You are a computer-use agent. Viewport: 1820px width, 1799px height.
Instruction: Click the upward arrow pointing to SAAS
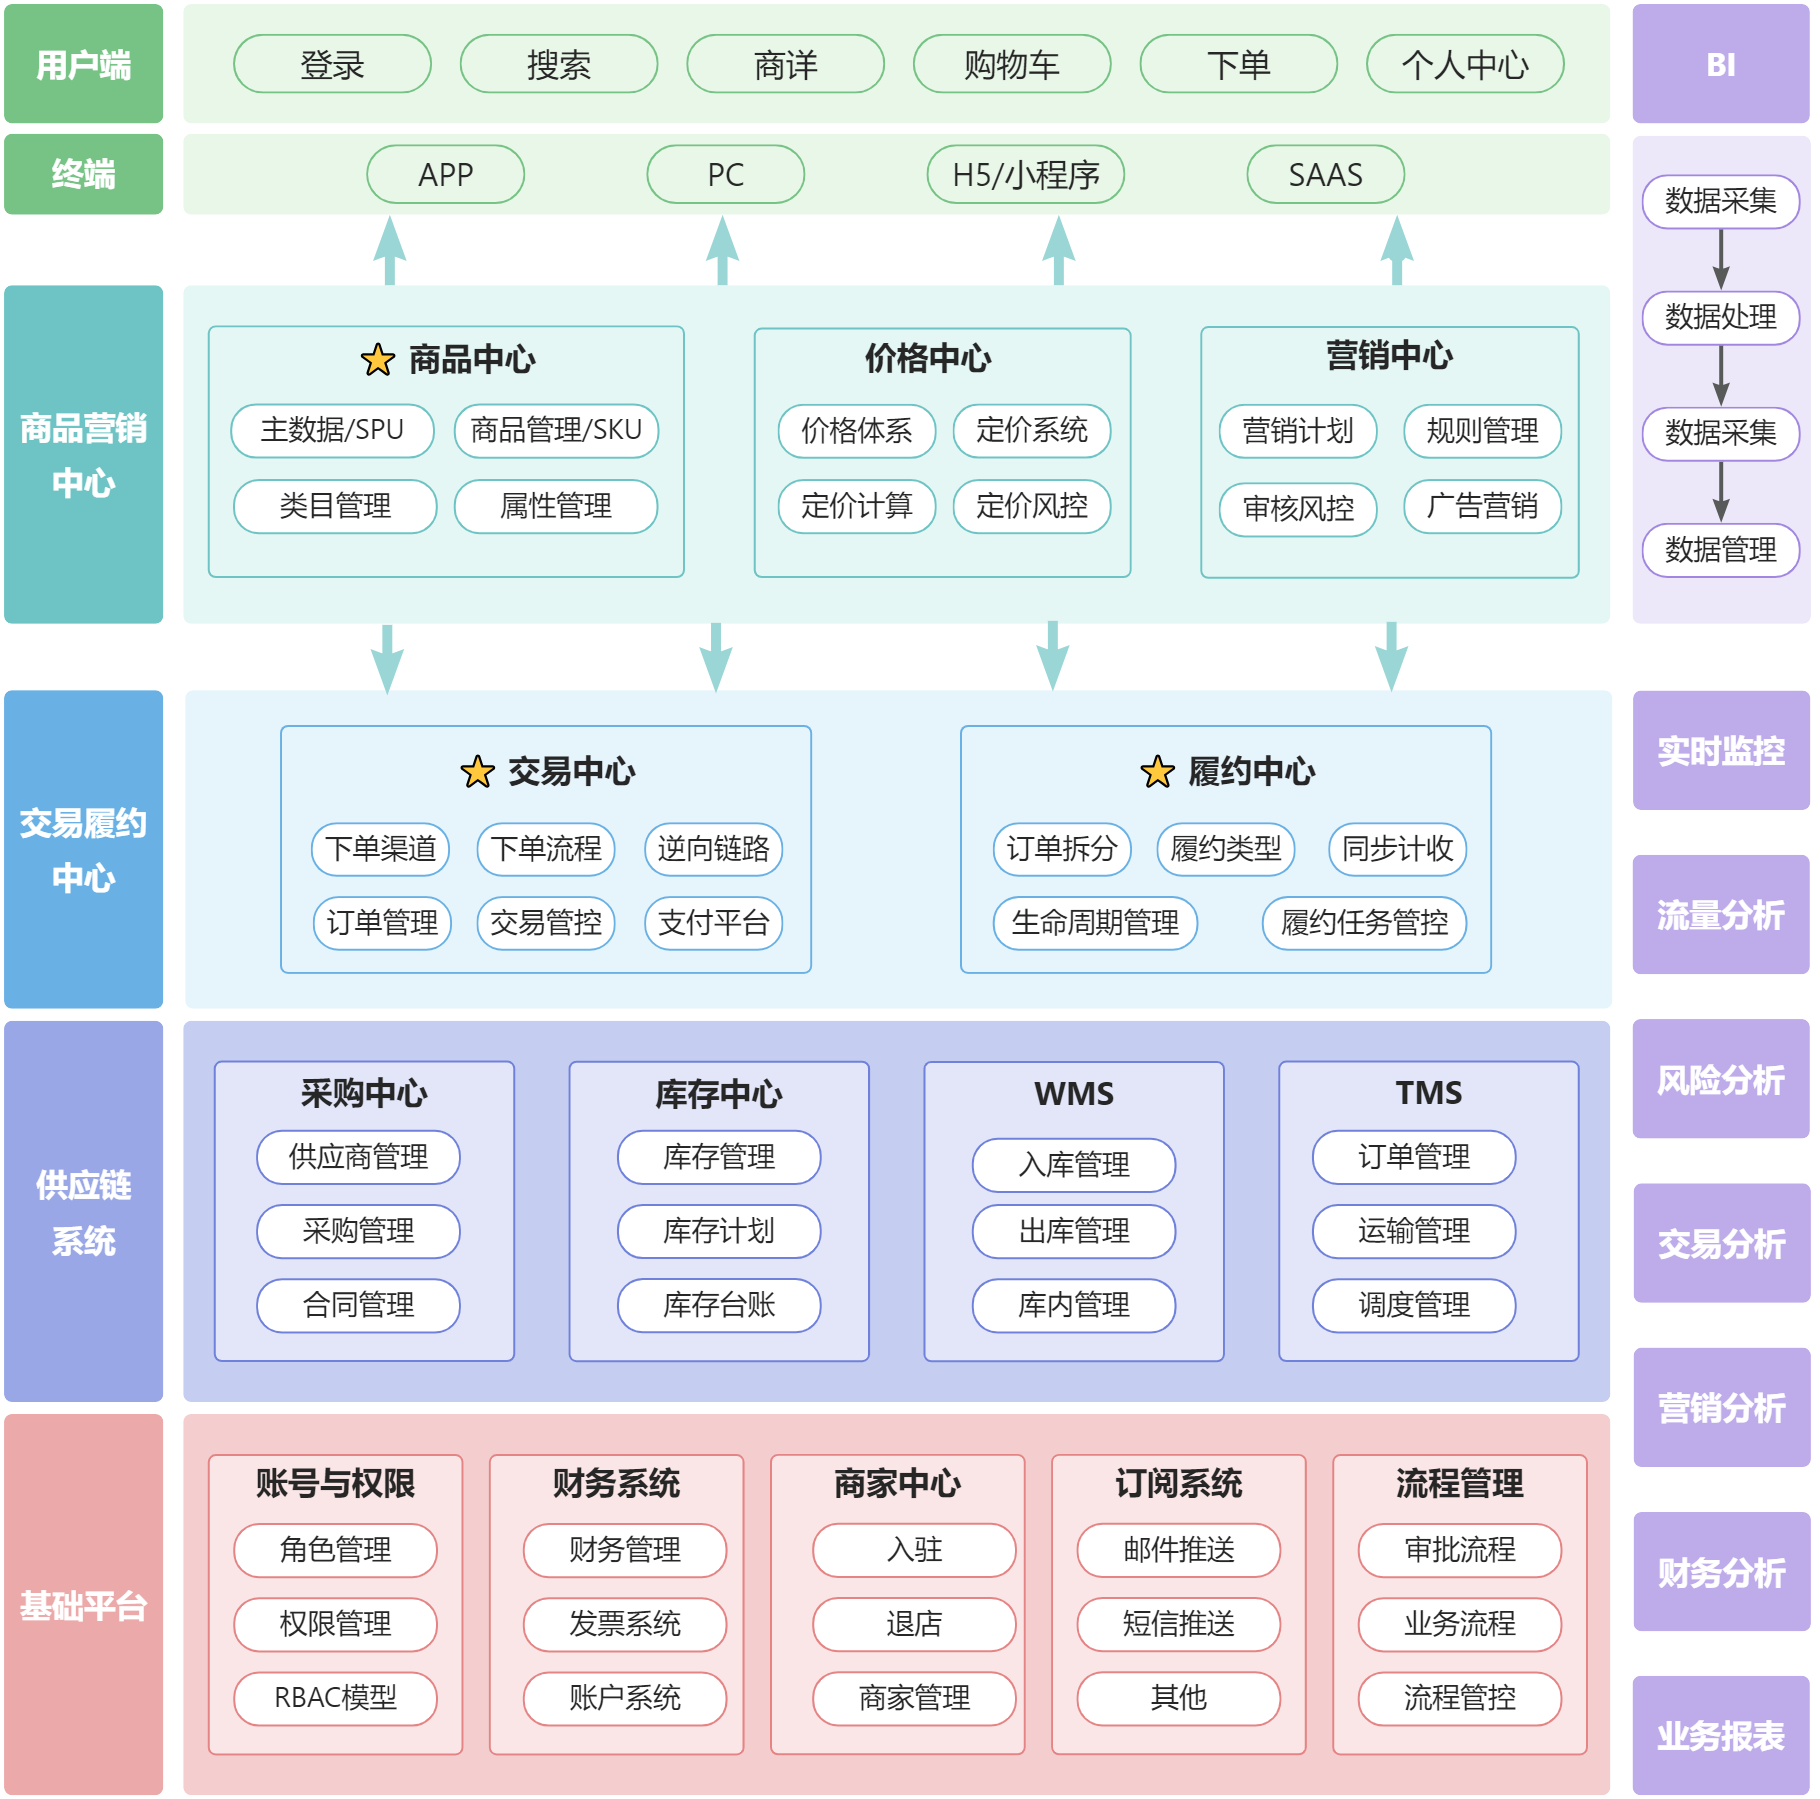(x=1397, y=250)
